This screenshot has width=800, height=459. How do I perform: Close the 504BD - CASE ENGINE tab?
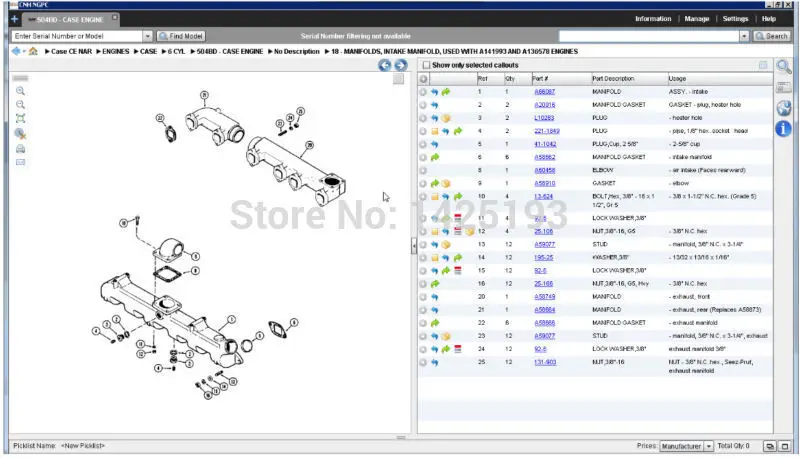[x=115, y=18]
